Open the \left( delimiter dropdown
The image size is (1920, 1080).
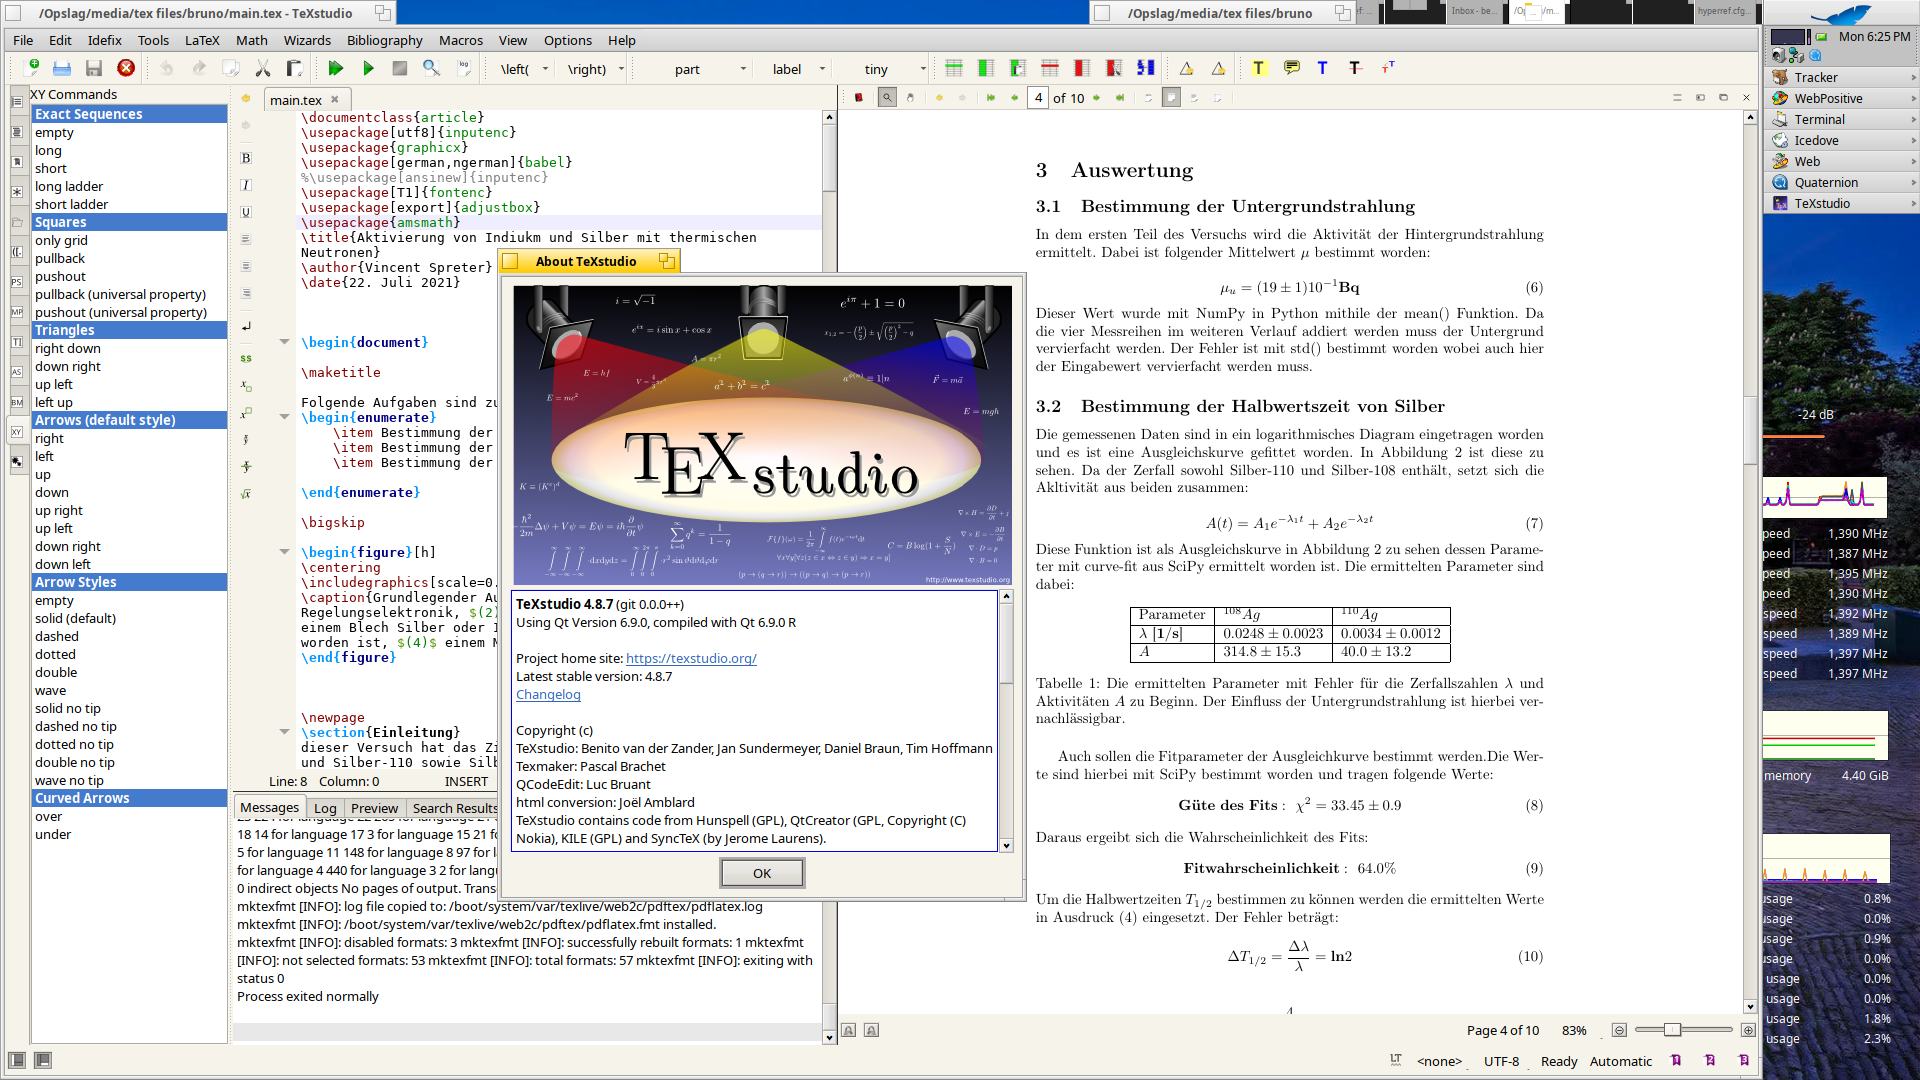point(545,69)
